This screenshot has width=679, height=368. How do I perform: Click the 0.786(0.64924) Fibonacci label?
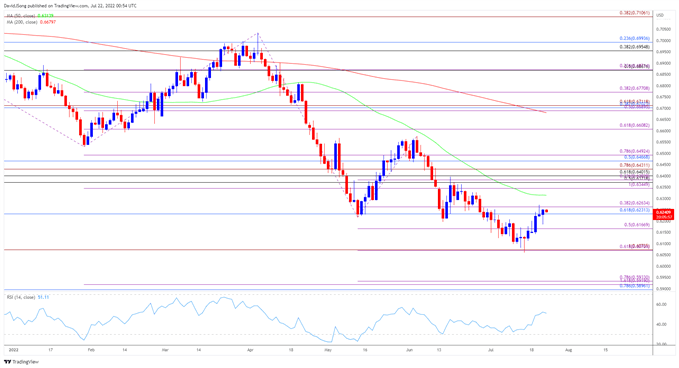(634, 151)
